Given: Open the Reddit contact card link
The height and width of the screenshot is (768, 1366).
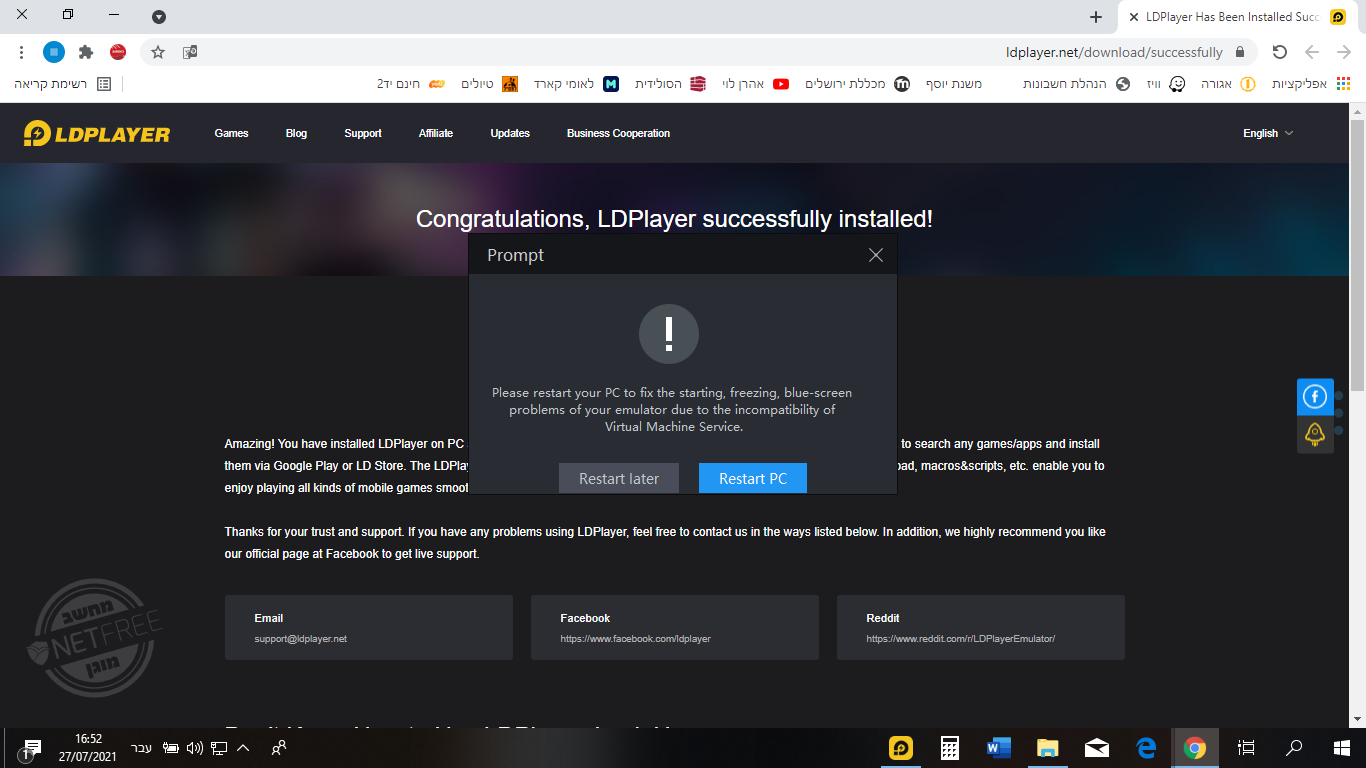Looking at the screenshot, I should tap(981, 628).
